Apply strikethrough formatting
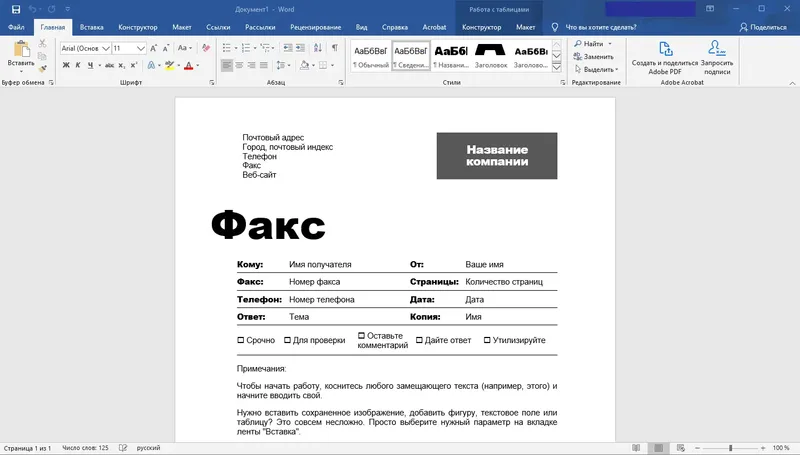 109,65
